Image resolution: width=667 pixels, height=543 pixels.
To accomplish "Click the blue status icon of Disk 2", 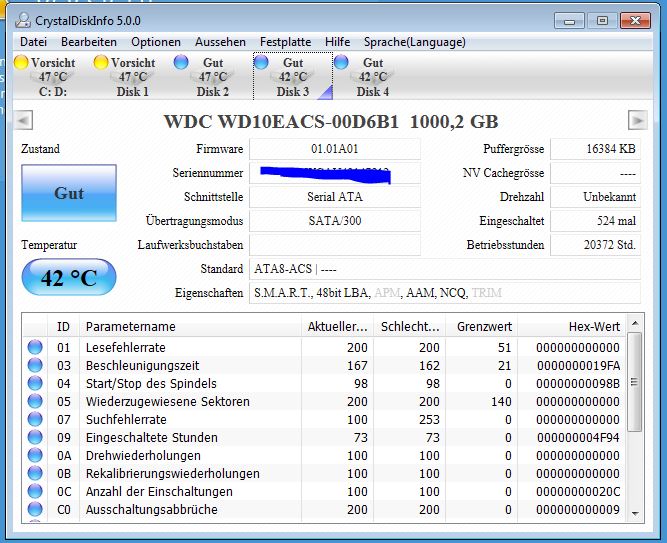I will click(181, 62).
